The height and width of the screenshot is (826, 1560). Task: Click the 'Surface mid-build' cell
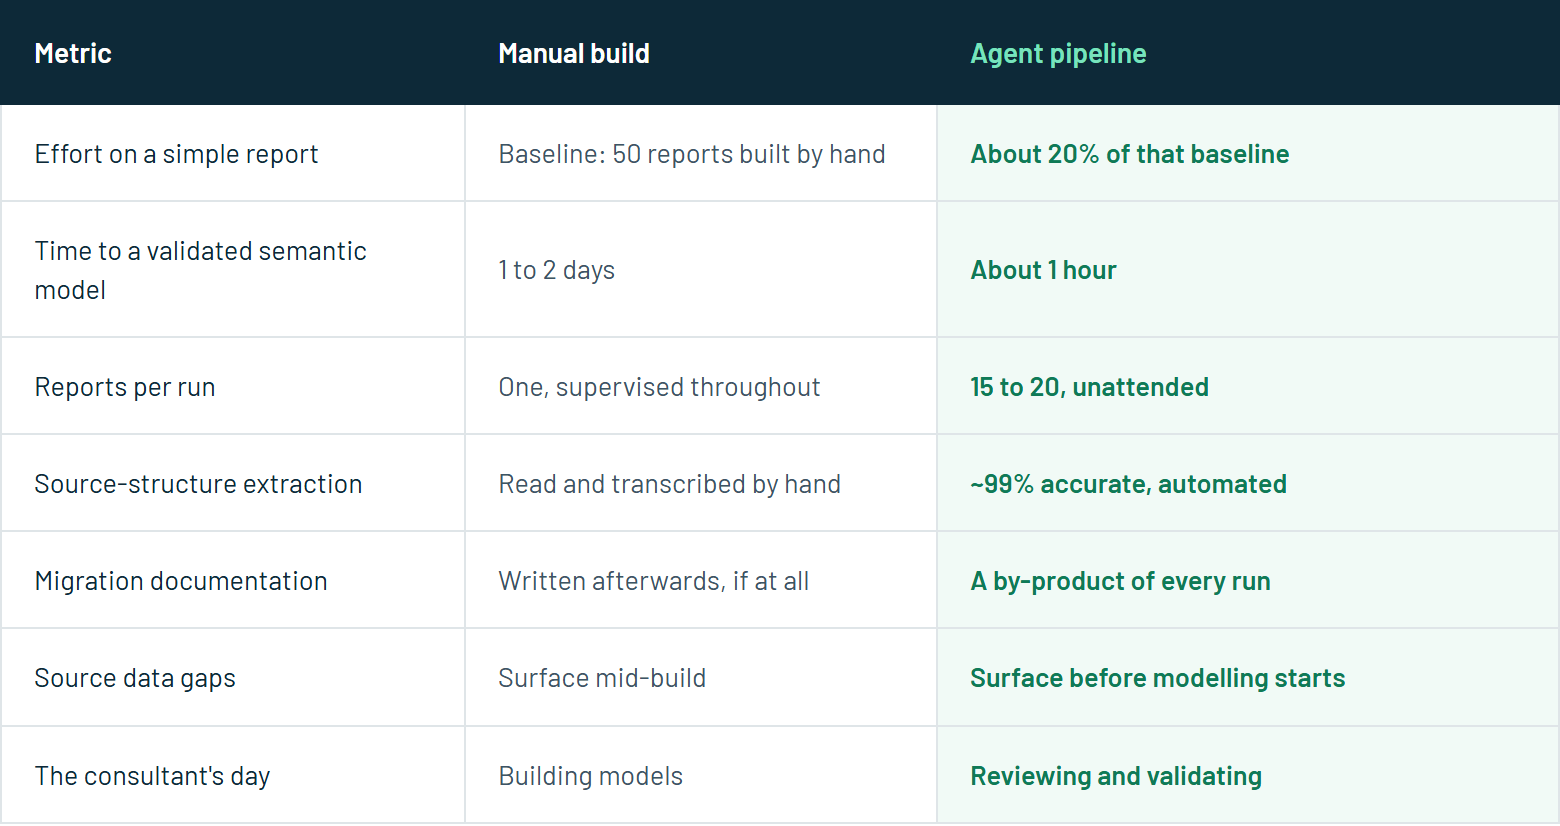coord(701,678)
